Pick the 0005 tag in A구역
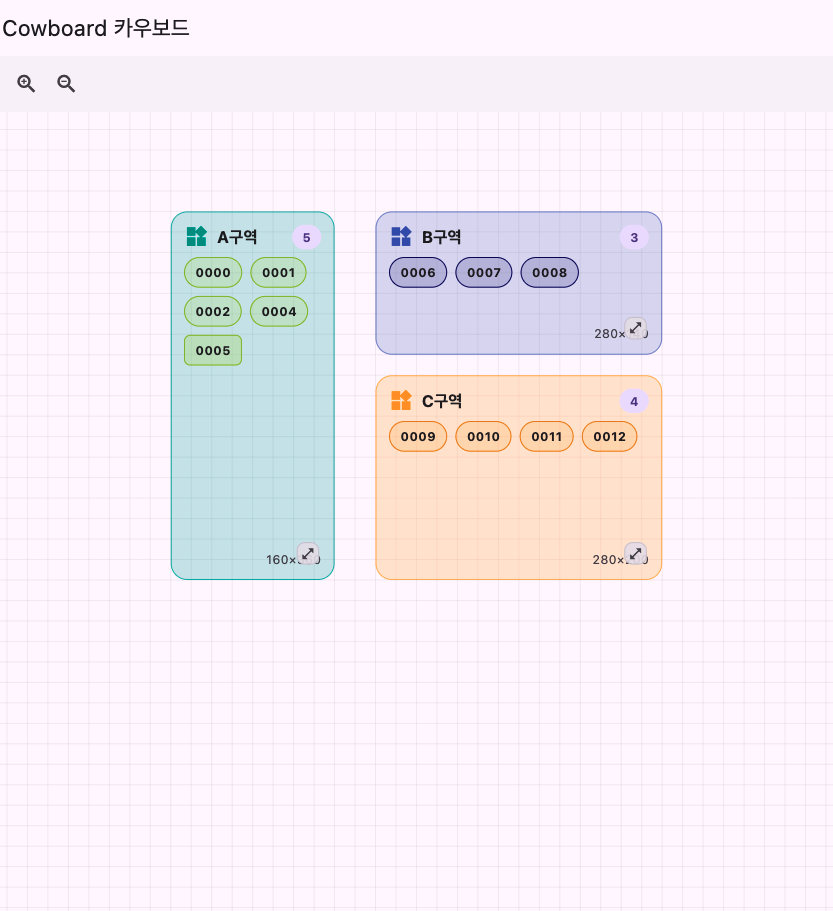833x911 pixels. (213, 351)
